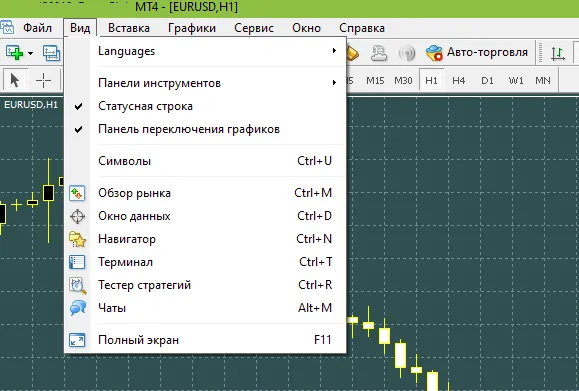Click the MetaTrader app icon in menu bar
The image size is (579, 391).
(7, 28)
